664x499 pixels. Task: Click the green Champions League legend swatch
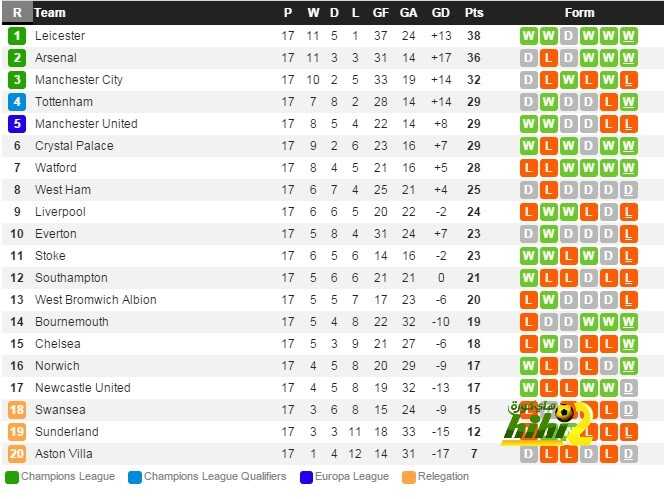tap(12, 477)
